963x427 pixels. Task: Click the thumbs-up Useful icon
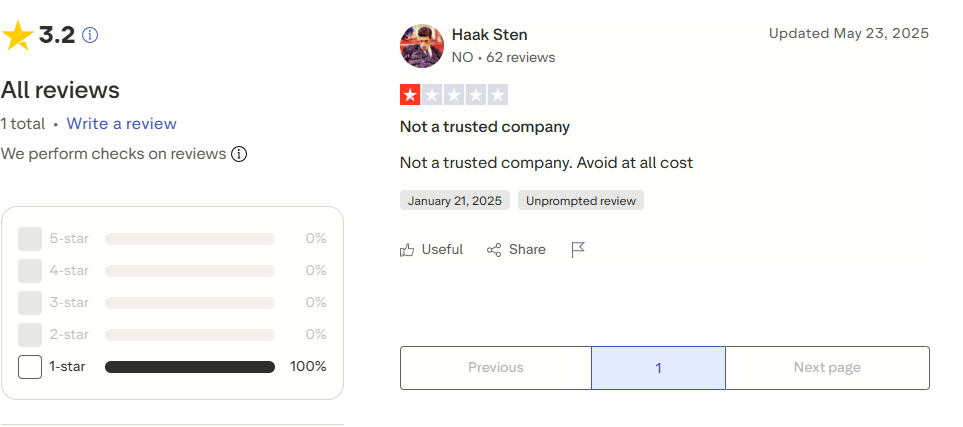pyautogui.click(x=407, y=250)
